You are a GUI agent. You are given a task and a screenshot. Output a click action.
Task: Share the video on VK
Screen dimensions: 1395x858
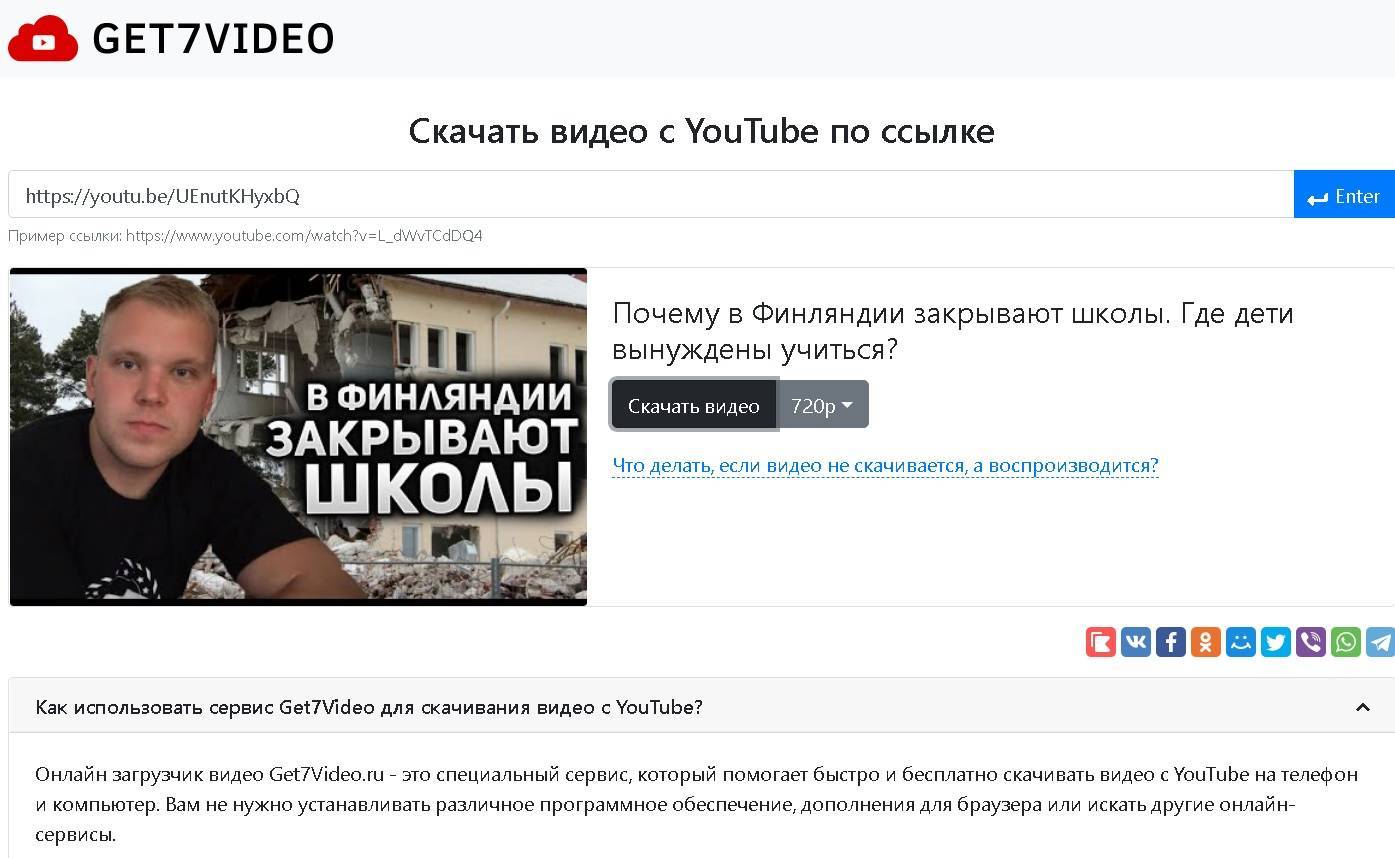pyautogui.click(x=1136, y=642)
